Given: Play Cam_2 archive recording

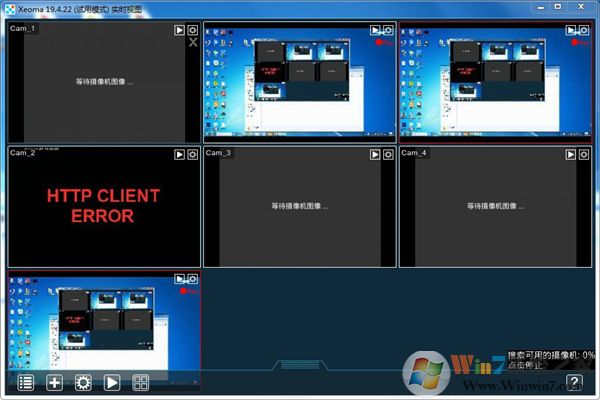Looking at the screenshot, I should 179,155.
